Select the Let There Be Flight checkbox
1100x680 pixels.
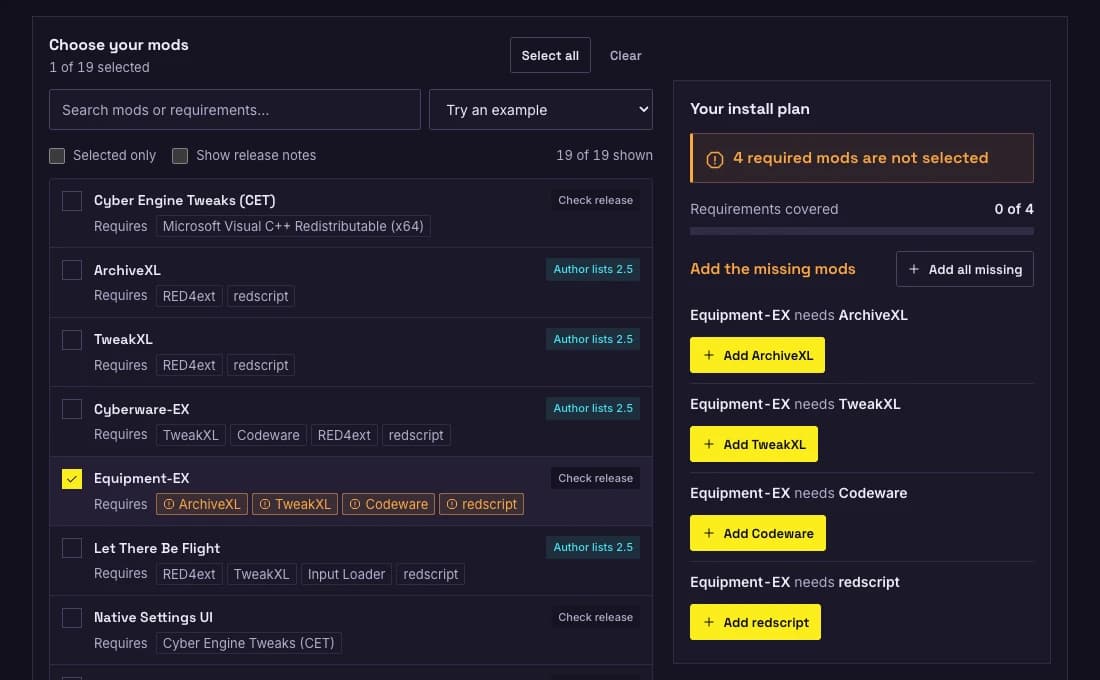click(72, 548)
